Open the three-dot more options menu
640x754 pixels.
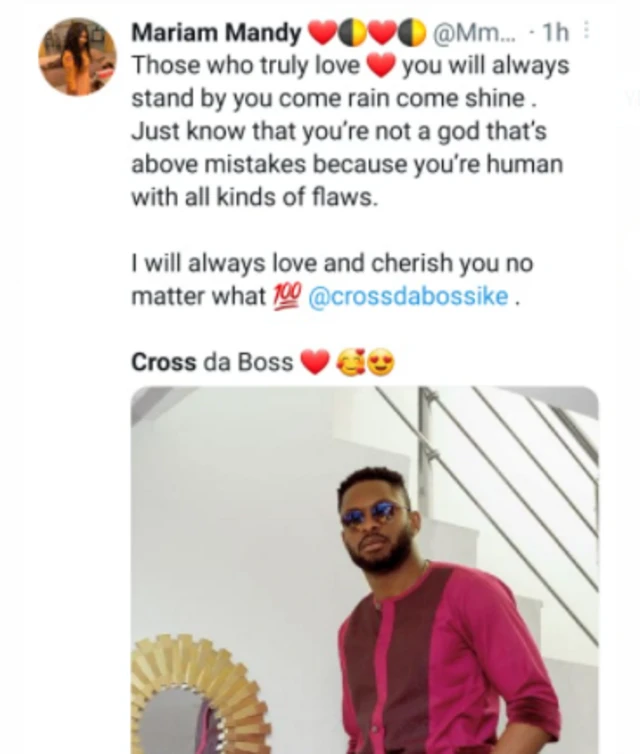586,32
